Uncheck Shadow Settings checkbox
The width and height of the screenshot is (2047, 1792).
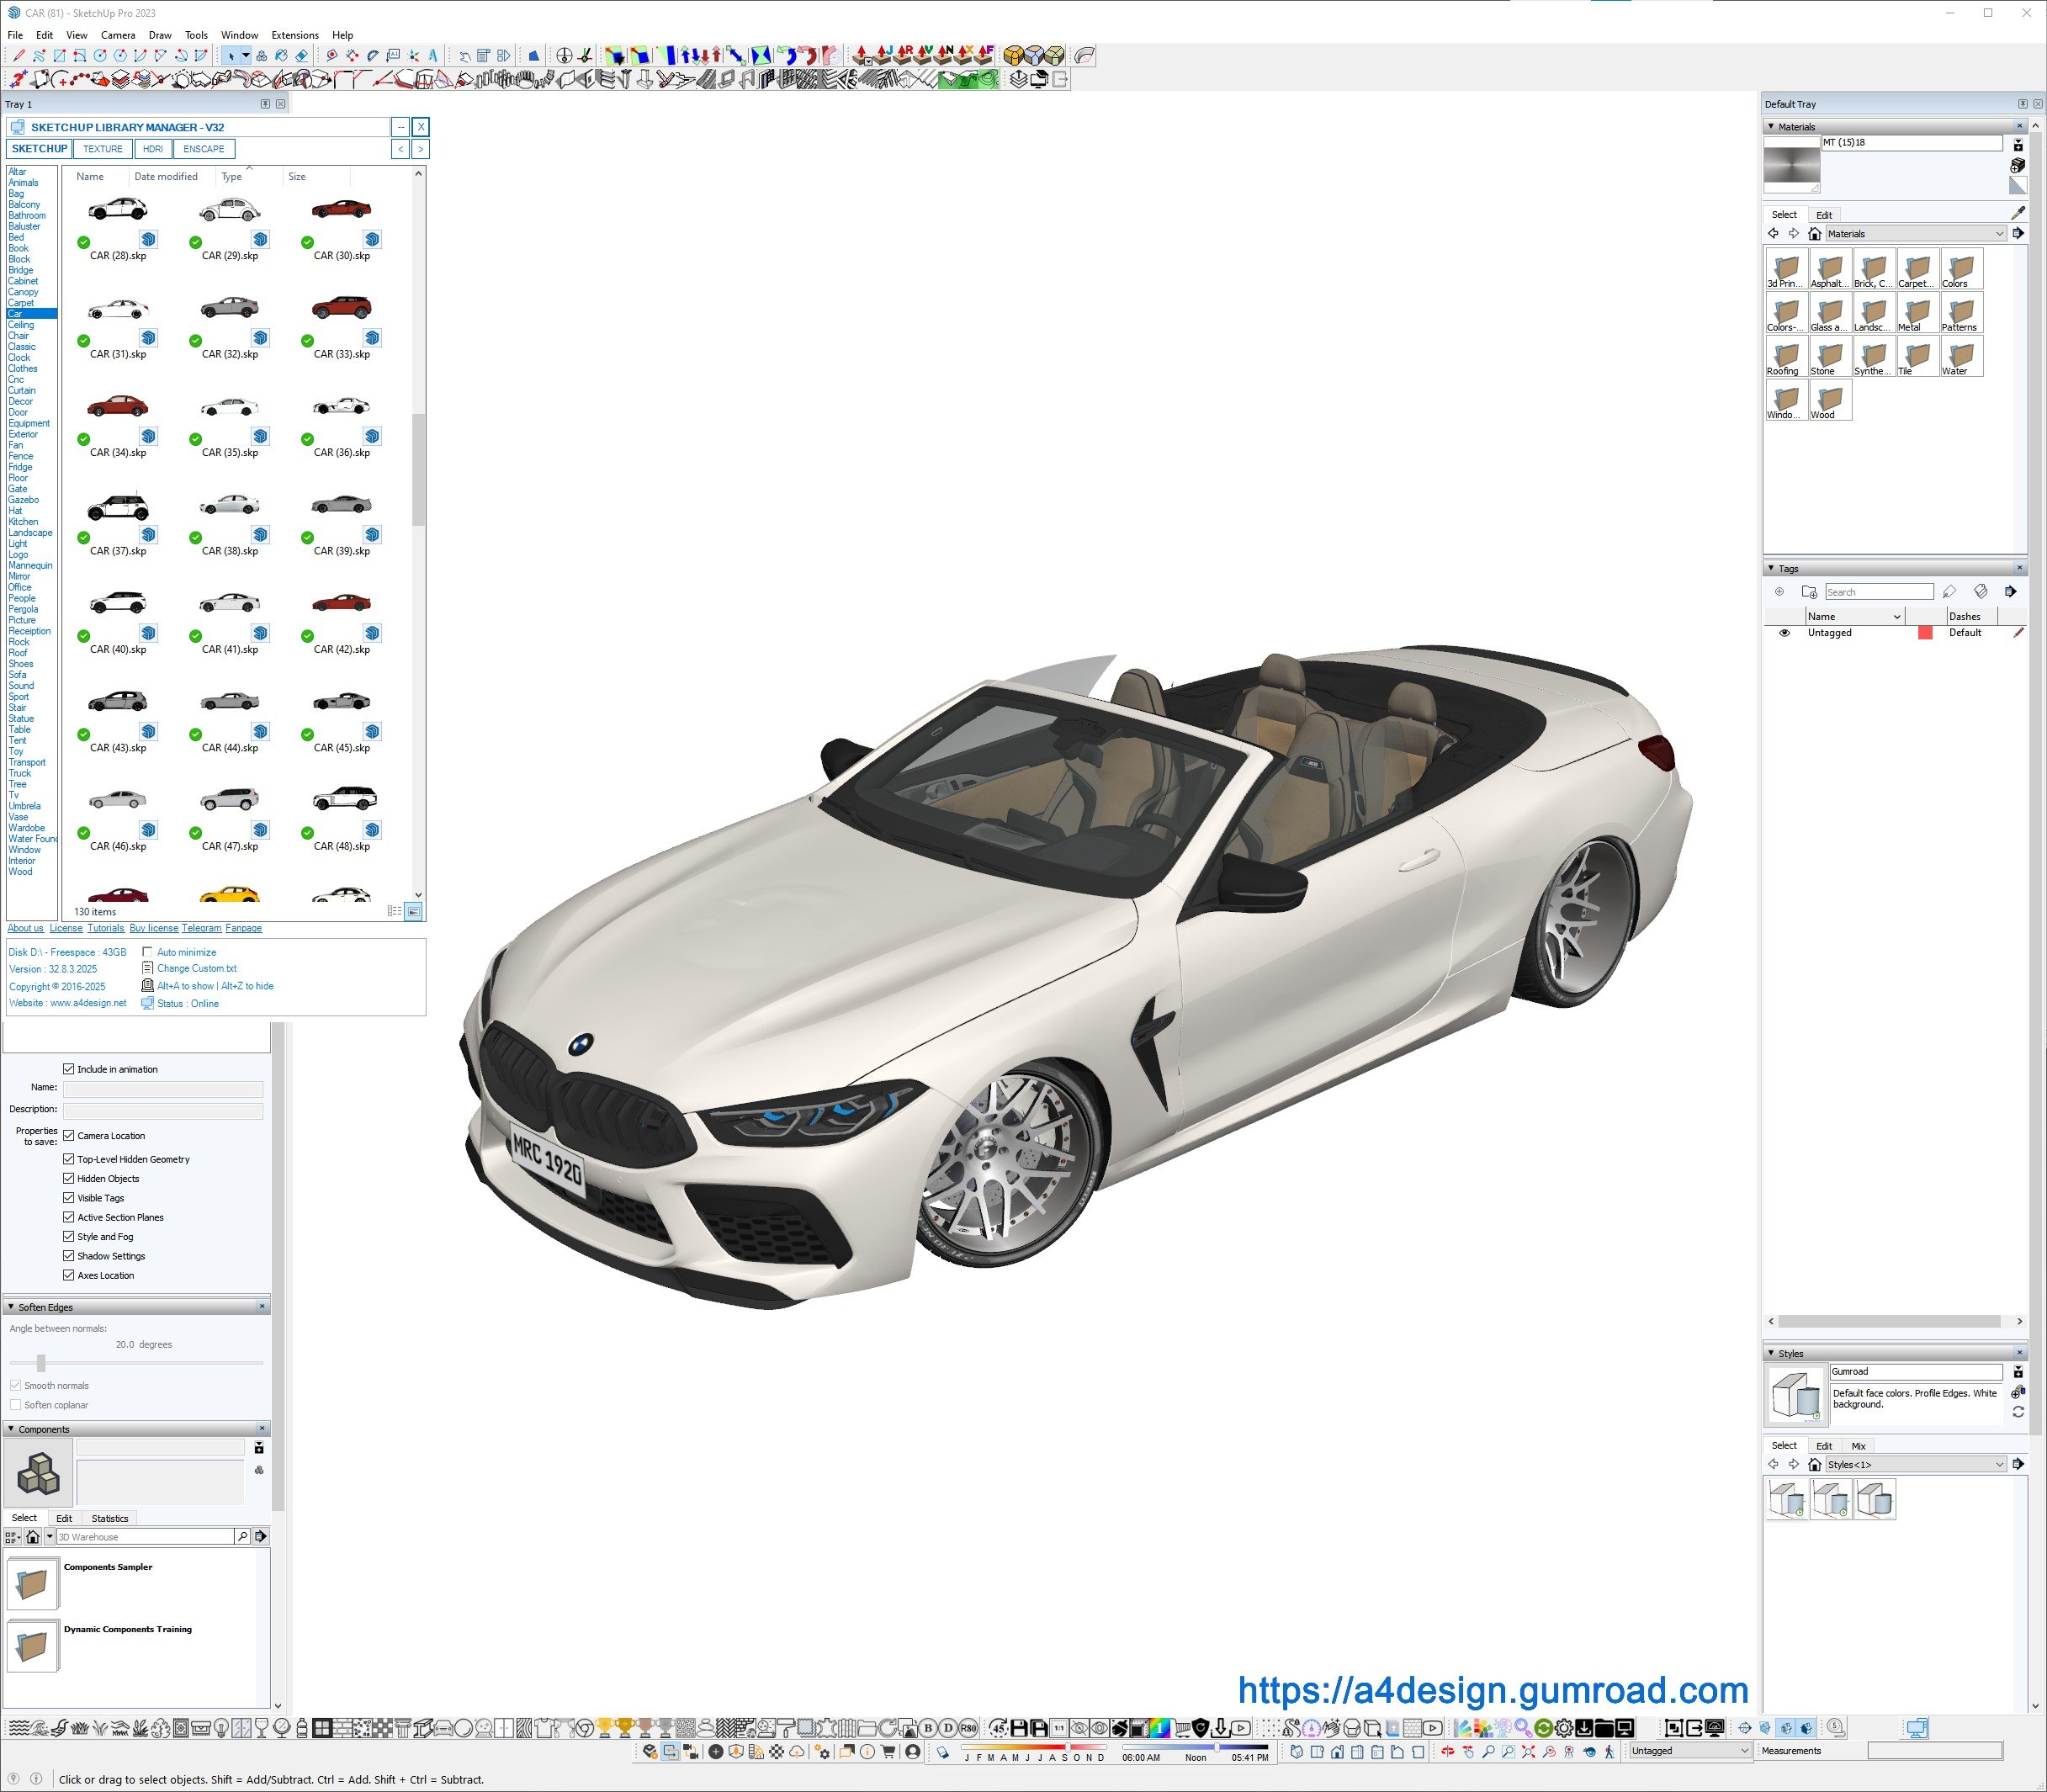(69, 1255)
